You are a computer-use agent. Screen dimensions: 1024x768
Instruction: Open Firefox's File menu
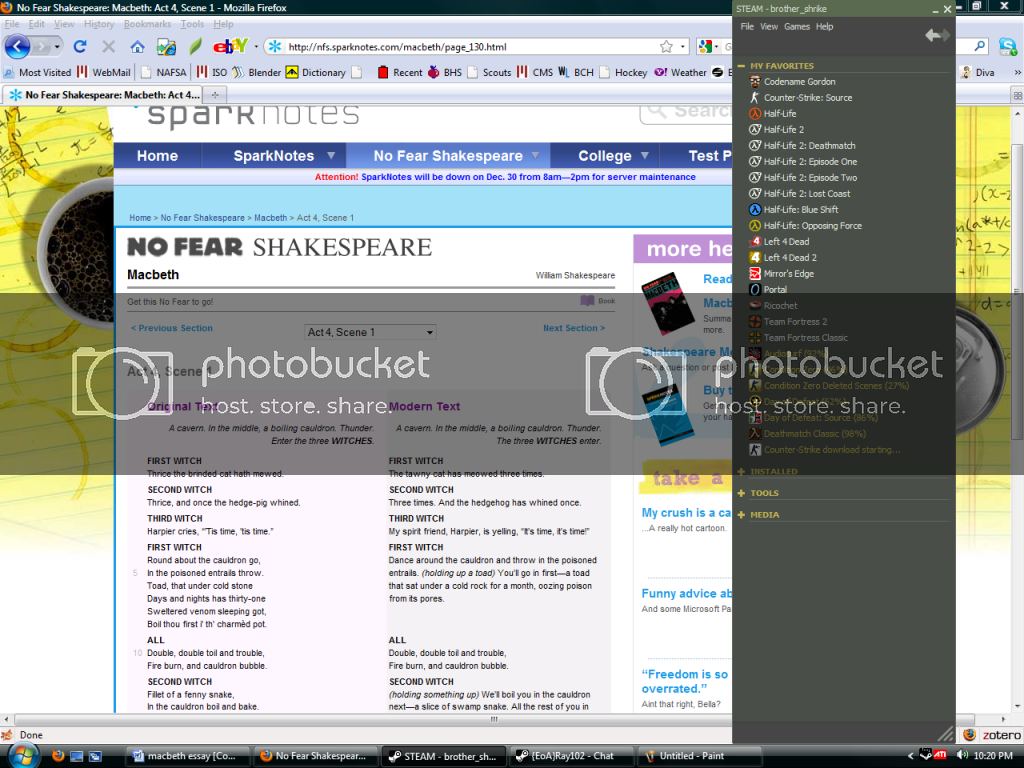pyautogui.click(x=12, y=24)
